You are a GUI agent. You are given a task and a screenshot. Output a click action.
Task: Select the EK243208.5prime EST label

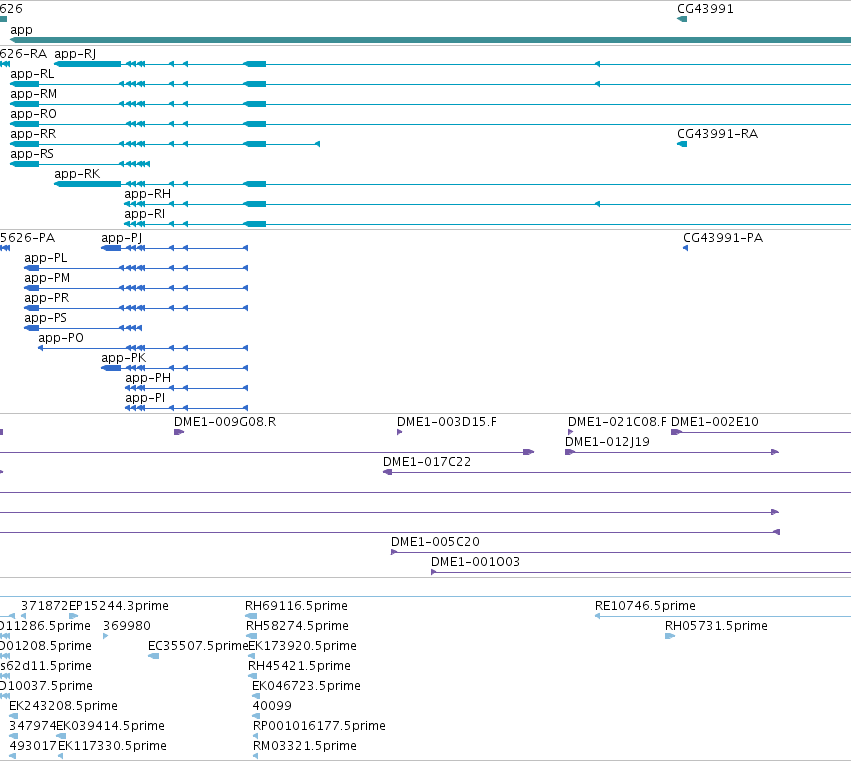63,706
